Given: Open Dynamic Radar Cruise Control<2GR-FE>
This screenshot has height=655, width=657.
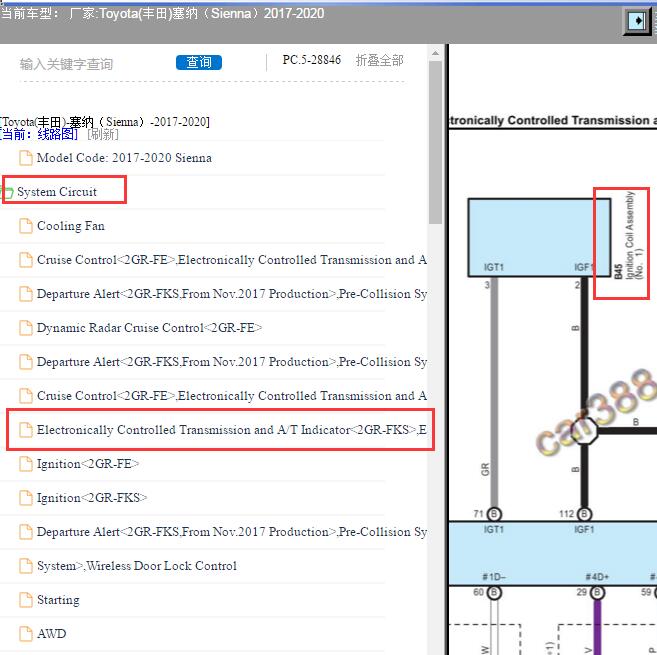Looking at the screenshot, I should tap(149, 328).
